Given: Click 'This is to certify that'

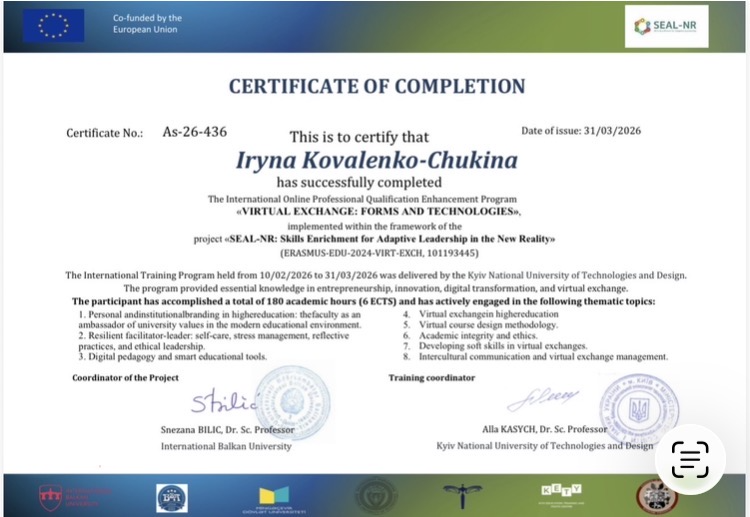Looking at the screenshot, I should (x=359, y=137).
